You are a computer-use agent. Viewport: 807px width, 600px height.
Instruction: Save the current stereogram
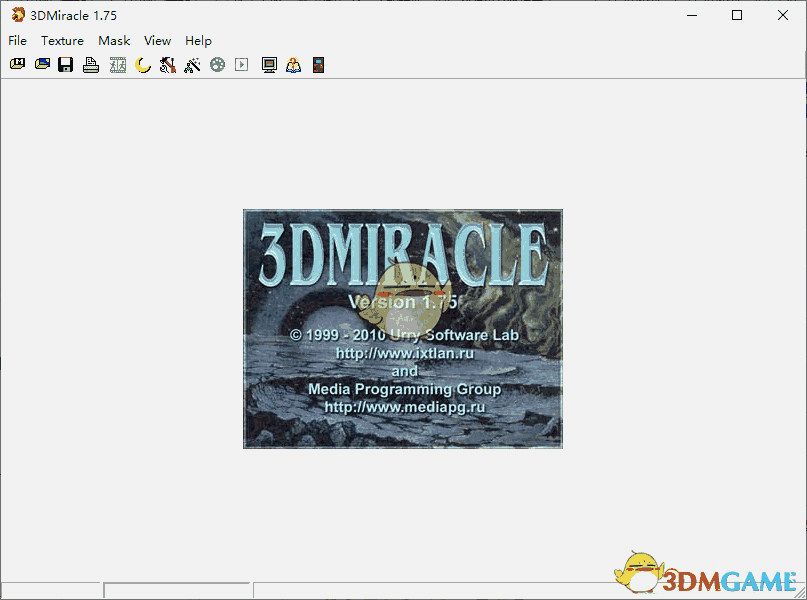coord(65,64)
